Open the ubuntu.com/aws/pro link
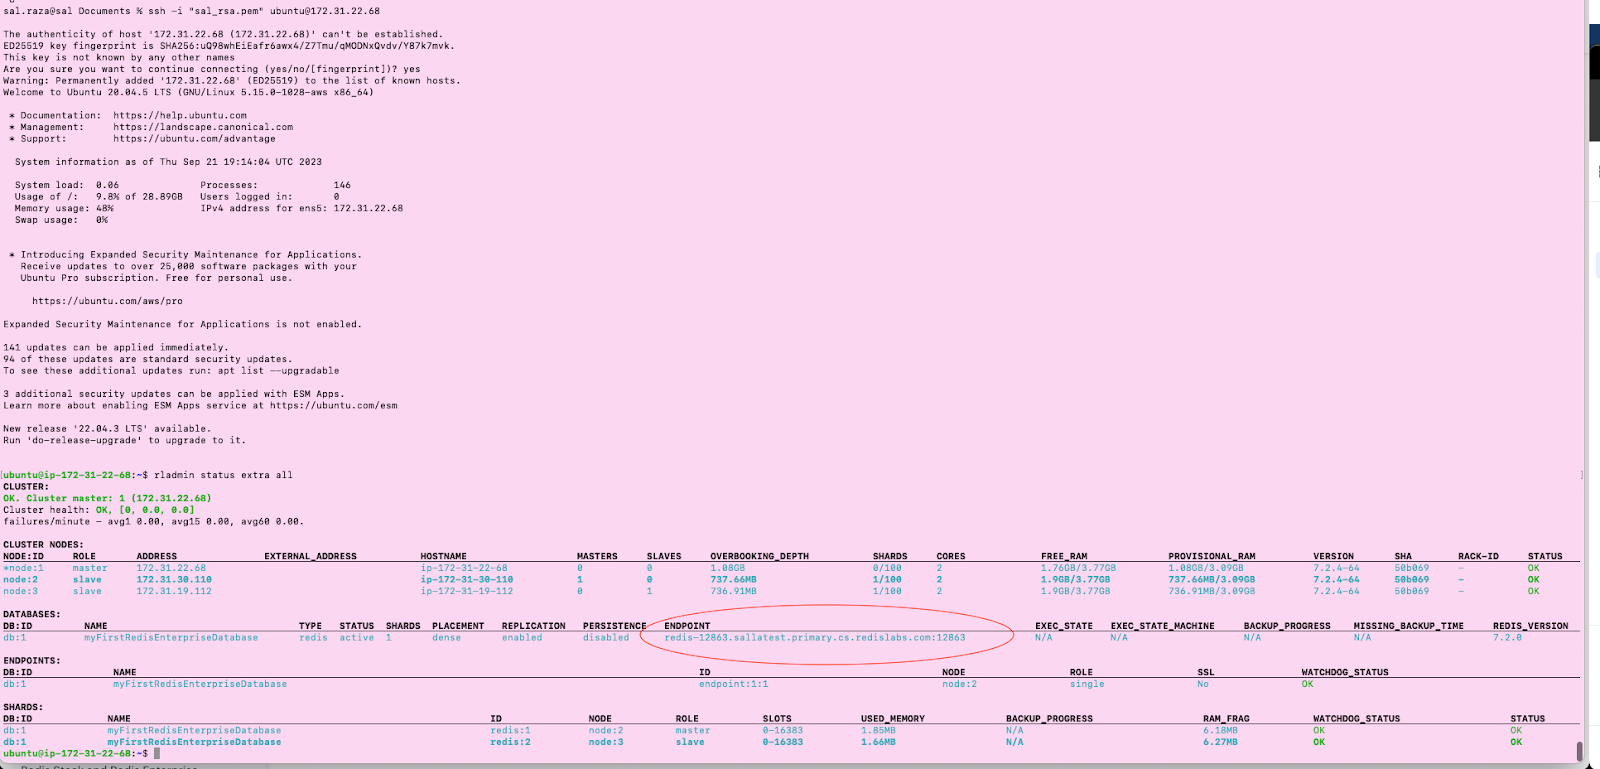 point(107,301)
